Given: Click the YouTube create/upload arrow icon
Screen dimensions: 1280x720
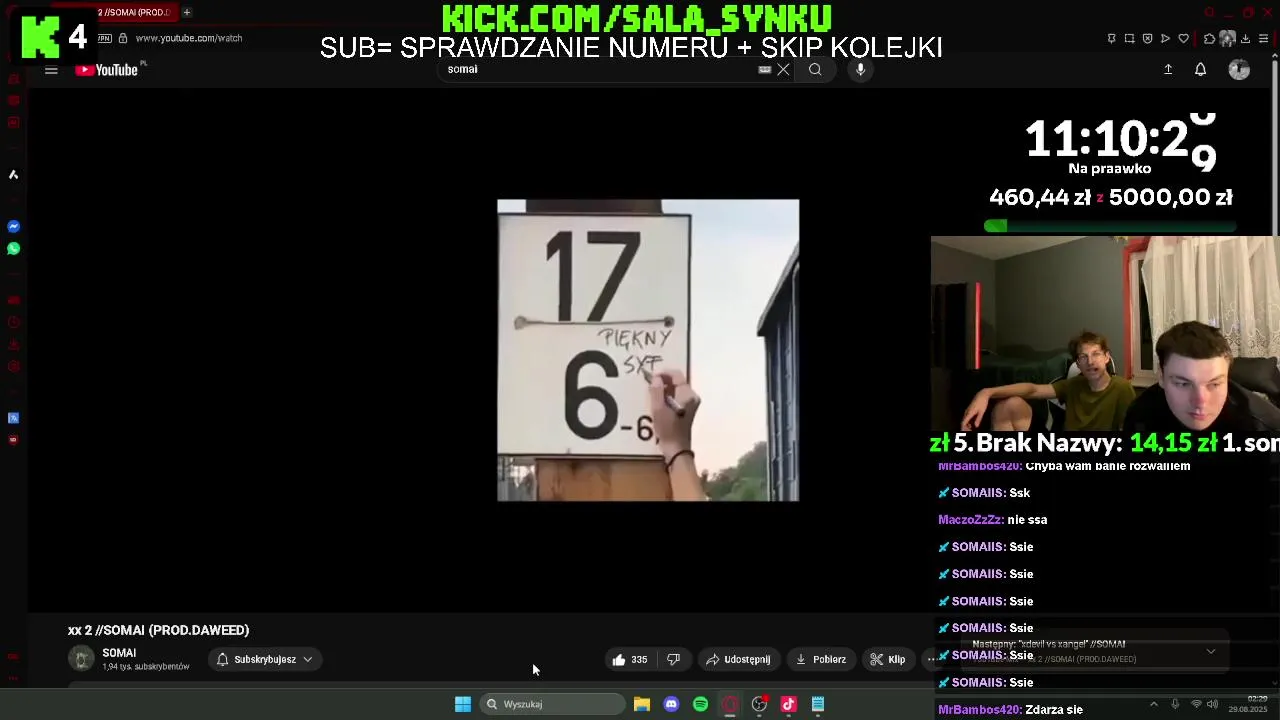Looking at the screenshot, I should coord(1168,69).
